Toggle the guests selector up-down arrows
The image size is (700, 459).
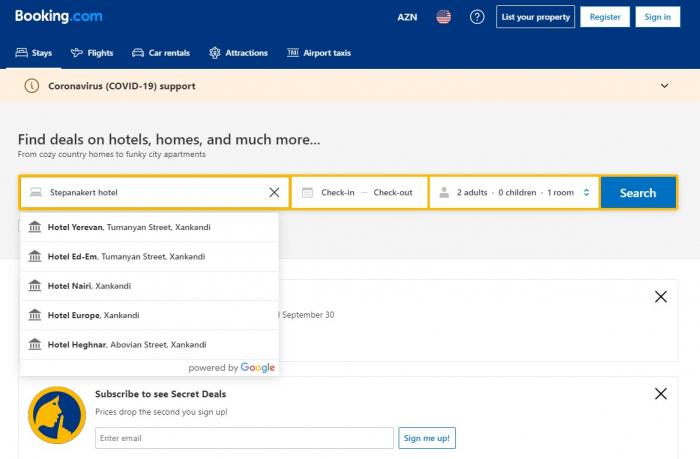pos(586,192)
